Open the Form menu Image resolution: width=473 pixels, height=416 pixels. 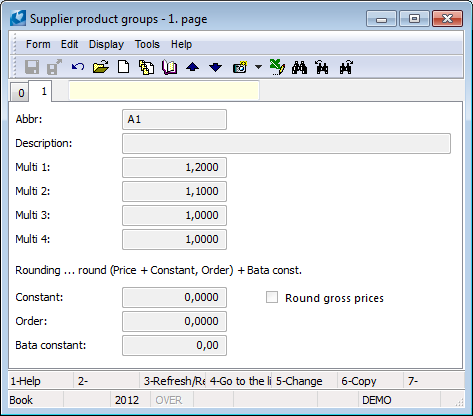(x=38, y=44)
